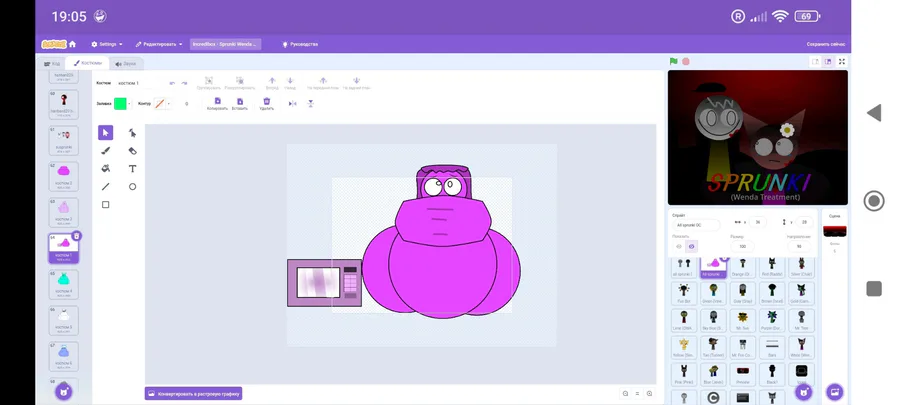900x405 pixels.
Task: Move the selection forward with Вперед
Action: tap(272, 81)
